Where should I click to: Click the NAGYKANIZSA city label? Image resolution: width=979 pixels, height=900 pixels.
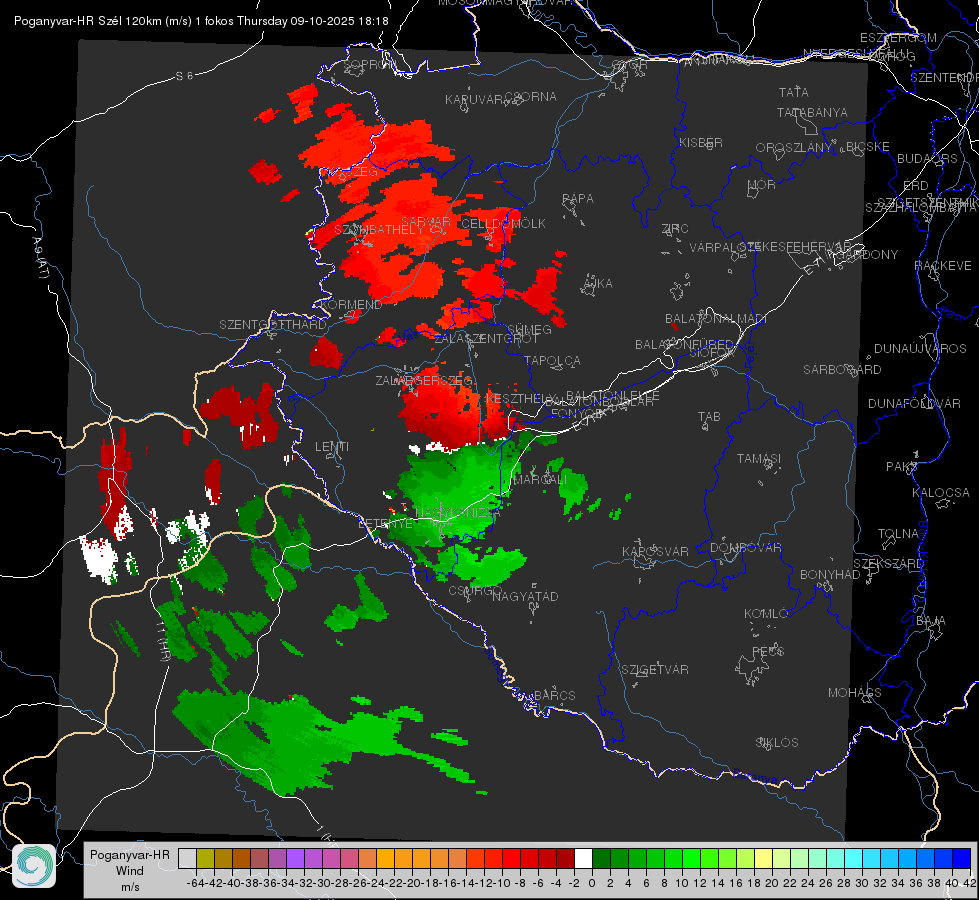[458, 512]
